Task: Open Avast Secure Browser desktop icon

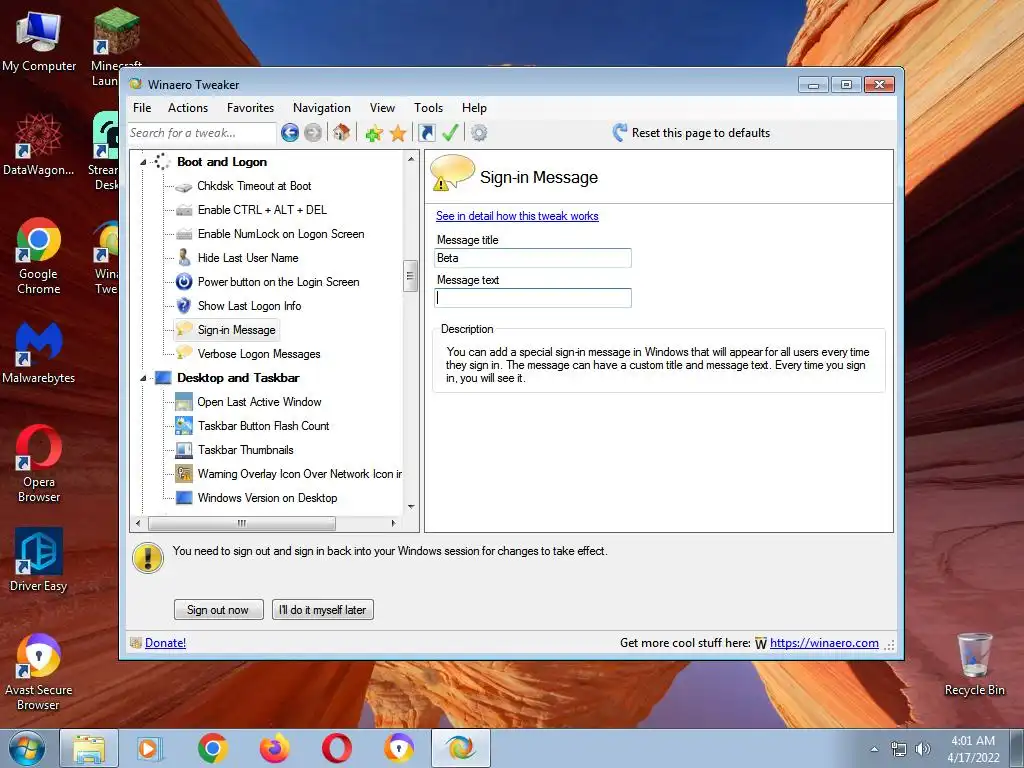Action: (39, 671)
